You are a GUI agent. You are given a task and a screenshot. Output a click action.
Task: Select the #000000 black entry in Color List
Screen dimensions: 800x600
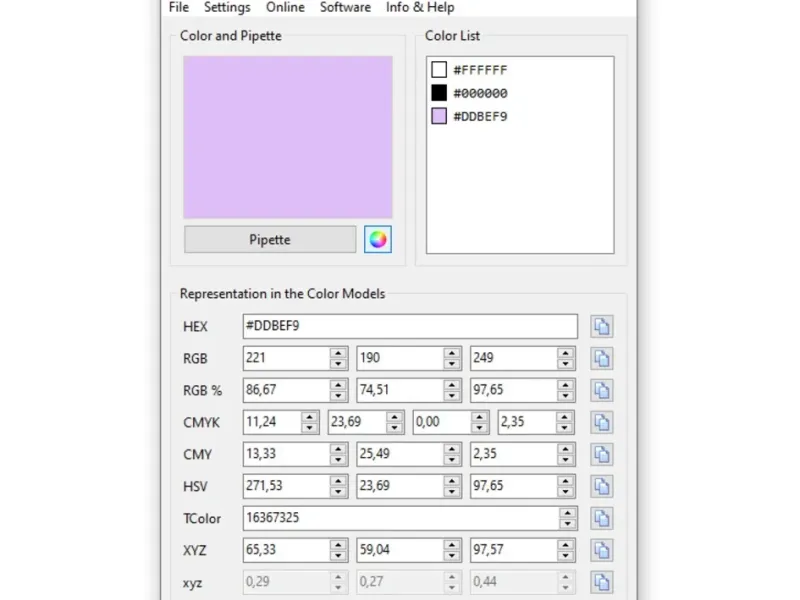480,93
